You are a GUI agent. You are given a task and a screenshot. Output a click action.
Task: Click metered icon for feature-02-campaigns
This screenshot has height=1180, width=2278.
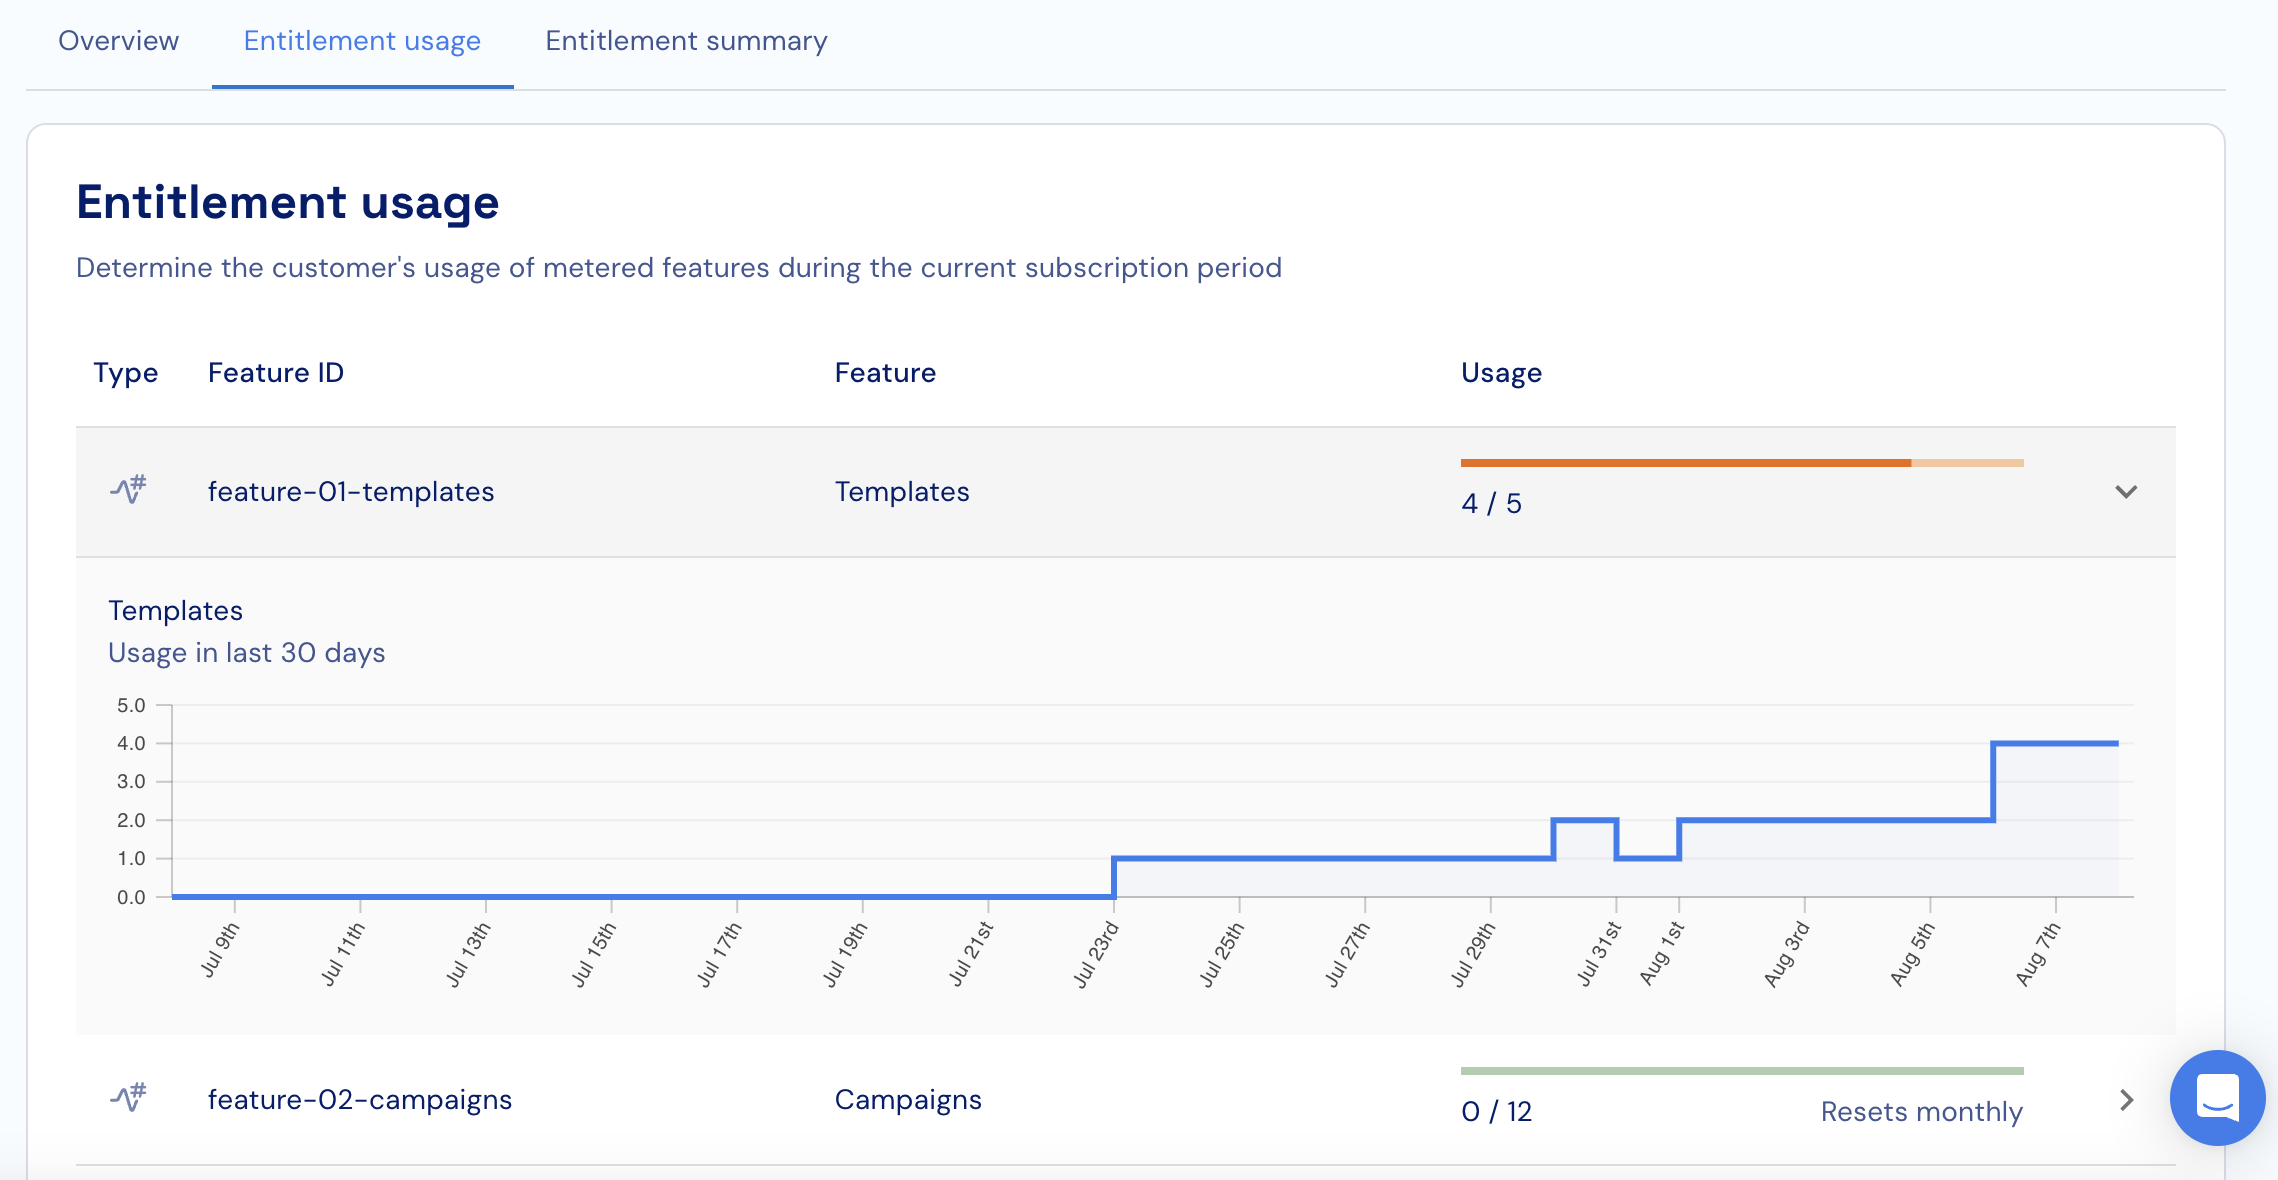pos(128,1098)
